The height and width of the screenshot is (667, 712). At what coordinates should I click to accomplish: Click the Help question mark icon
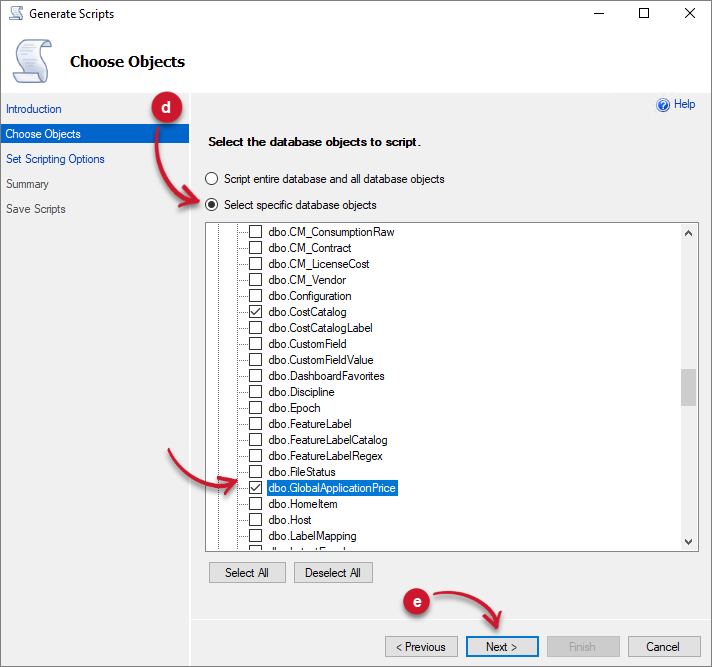[663, 105]
